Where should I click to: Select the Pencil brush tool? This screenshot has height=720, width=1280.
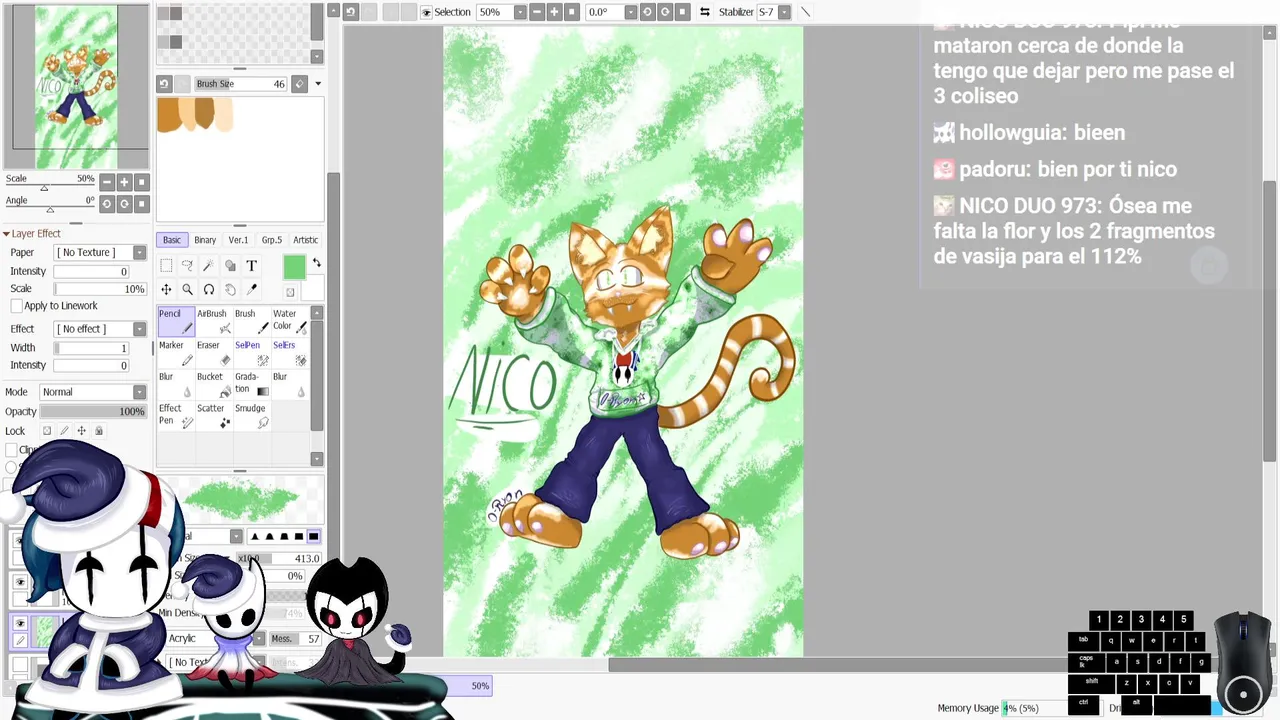click(x=175, y=320)
